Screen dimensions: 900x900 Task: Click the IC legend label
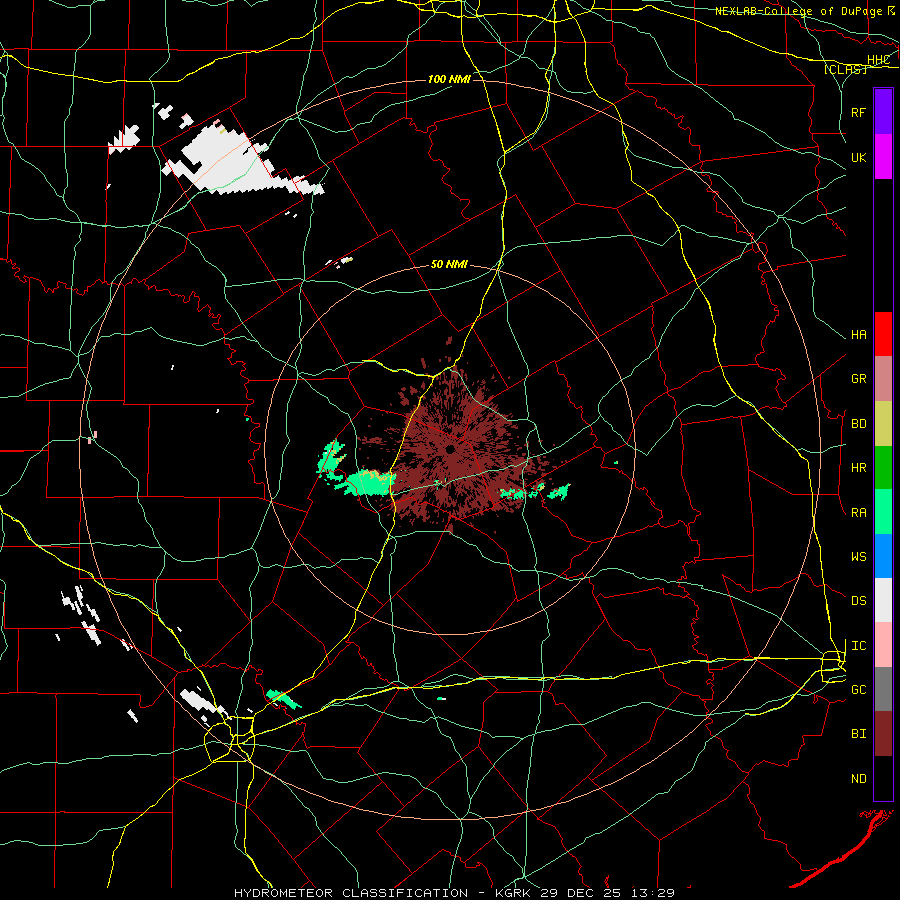coord(859,645)
